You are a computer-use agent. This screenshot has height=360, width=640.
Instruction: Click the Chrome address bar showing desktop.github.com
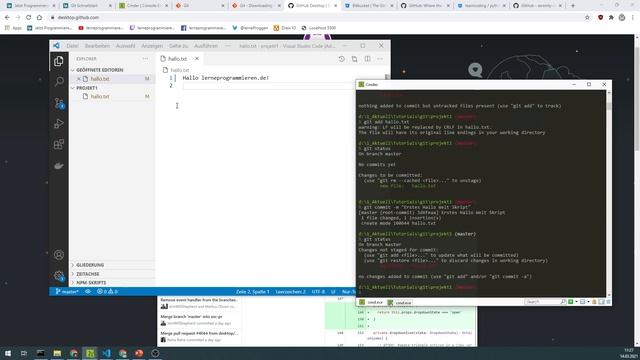pyautogui.click(x=314, y=18)
